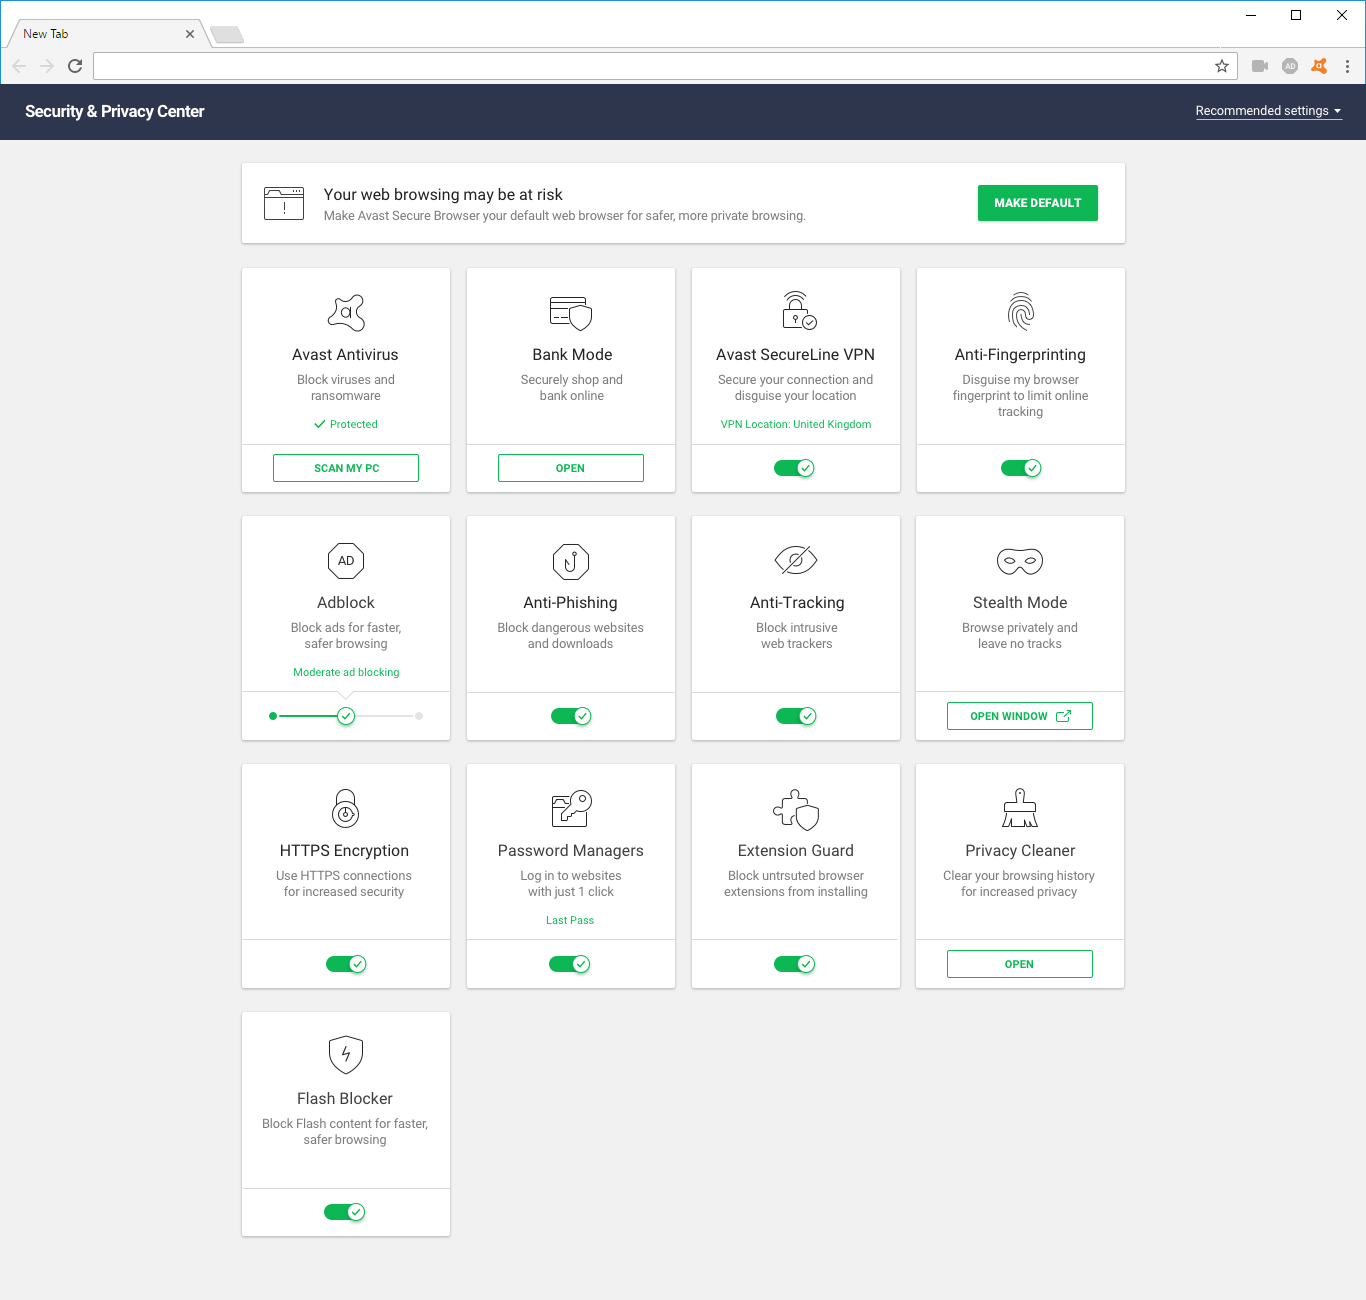
Task: Toggle Avast SecureLine VPN switch
Action: [795, 468]
